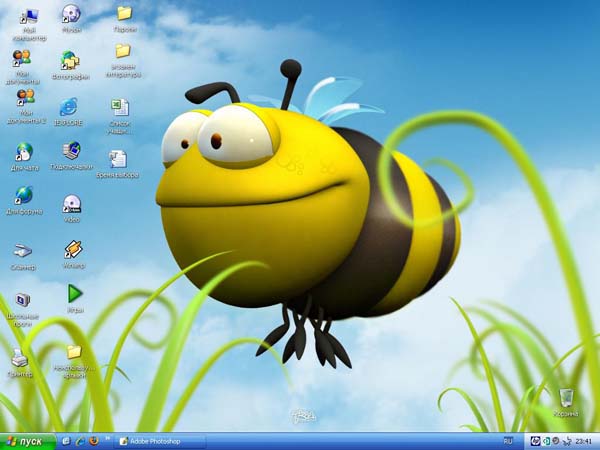
Task: Expand the Quick Launch overflow chevron
Action: coord(108,439)
